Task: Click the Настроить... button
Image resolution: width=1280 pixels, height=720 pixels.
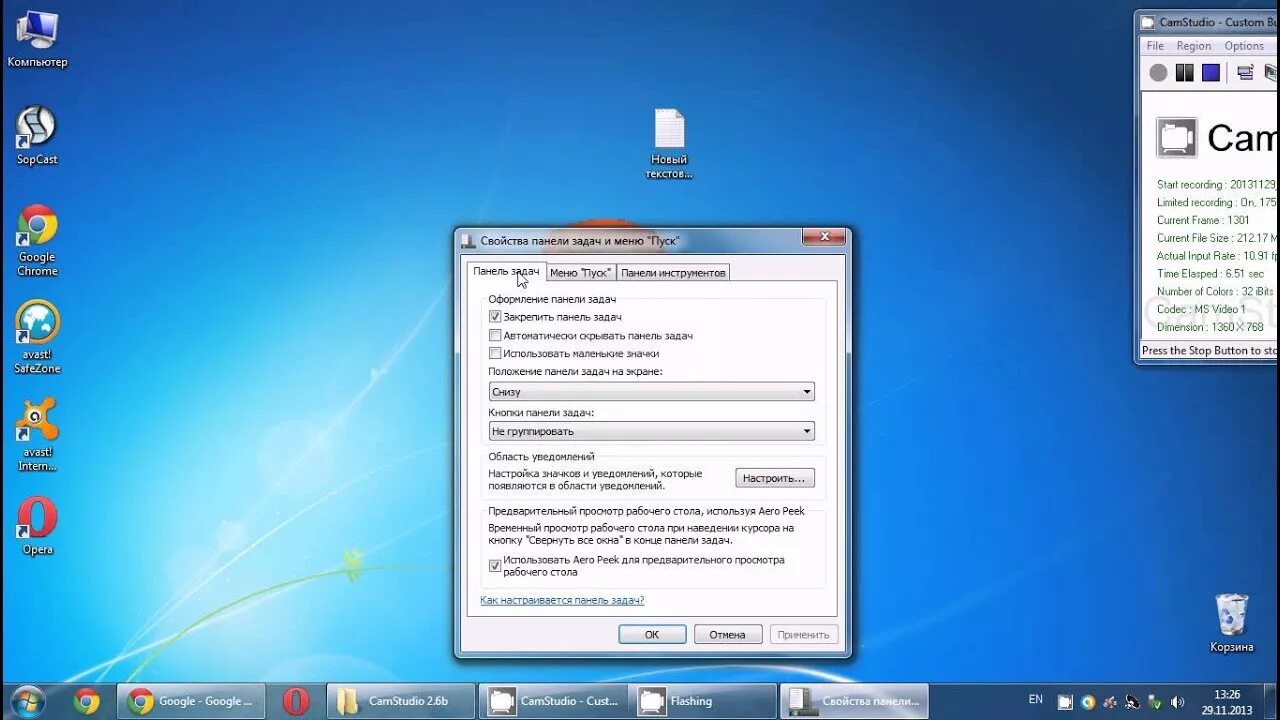Action: pyautogui.click(x=775, y=478)
